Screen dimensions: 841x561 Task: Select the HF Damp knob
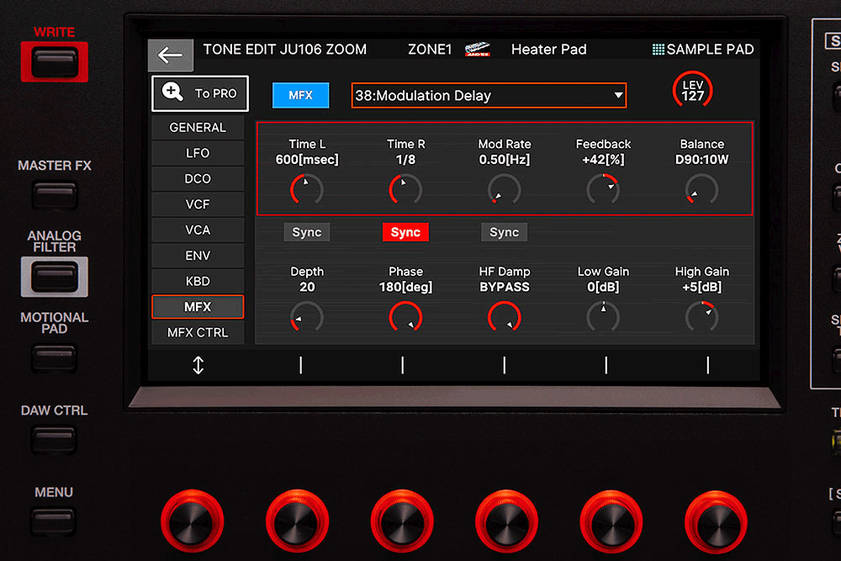click(504, 317)
